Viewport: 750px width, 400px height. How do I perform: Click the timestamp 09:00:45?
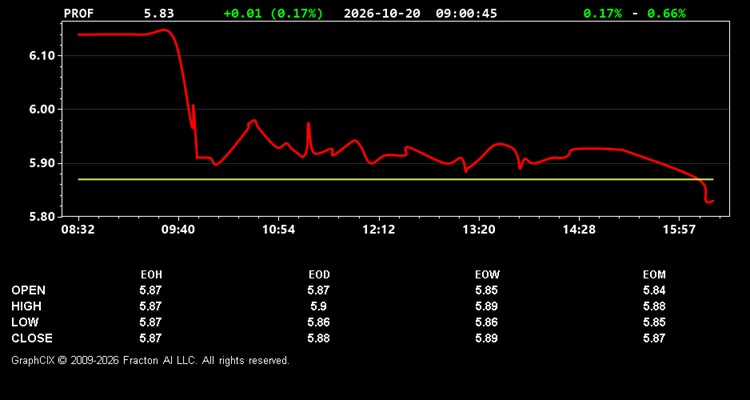466,13
